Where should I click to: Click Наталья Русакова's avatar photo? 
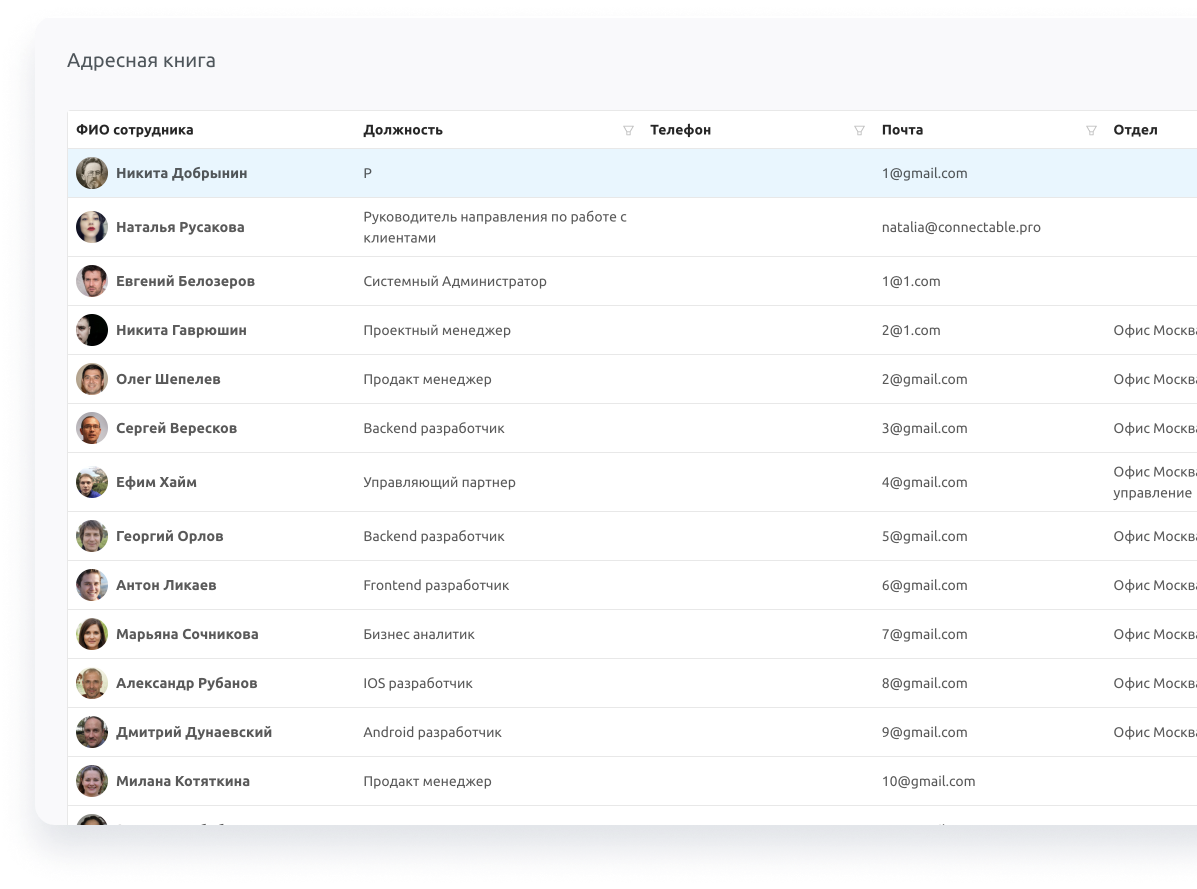coord(91,226)
